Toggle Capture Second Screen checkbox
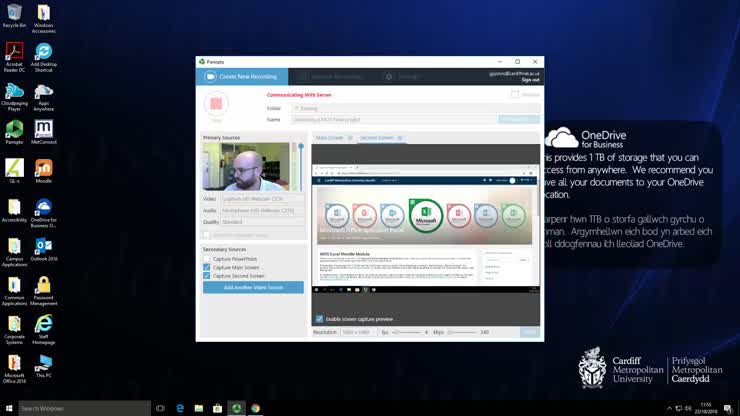This screenshot has width=740, height=416. 207,276
